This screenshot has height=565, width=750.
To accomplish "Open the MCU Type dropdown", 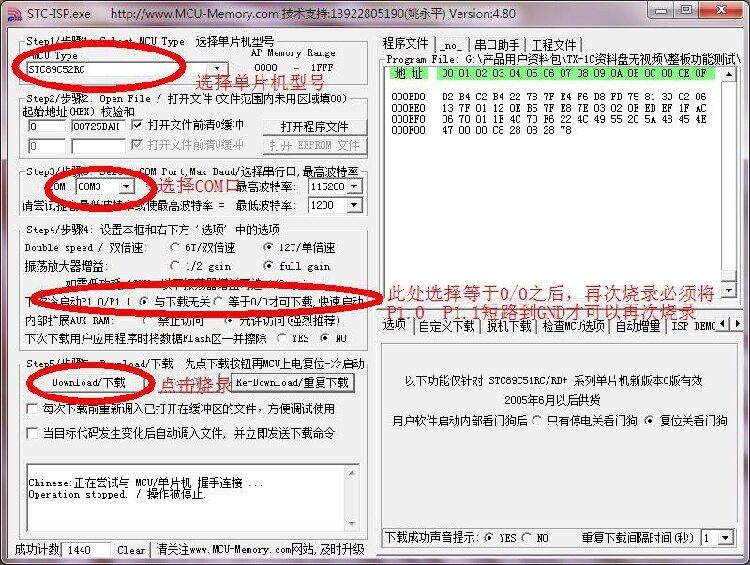I will pyautogui.click(x=218, y=70).
